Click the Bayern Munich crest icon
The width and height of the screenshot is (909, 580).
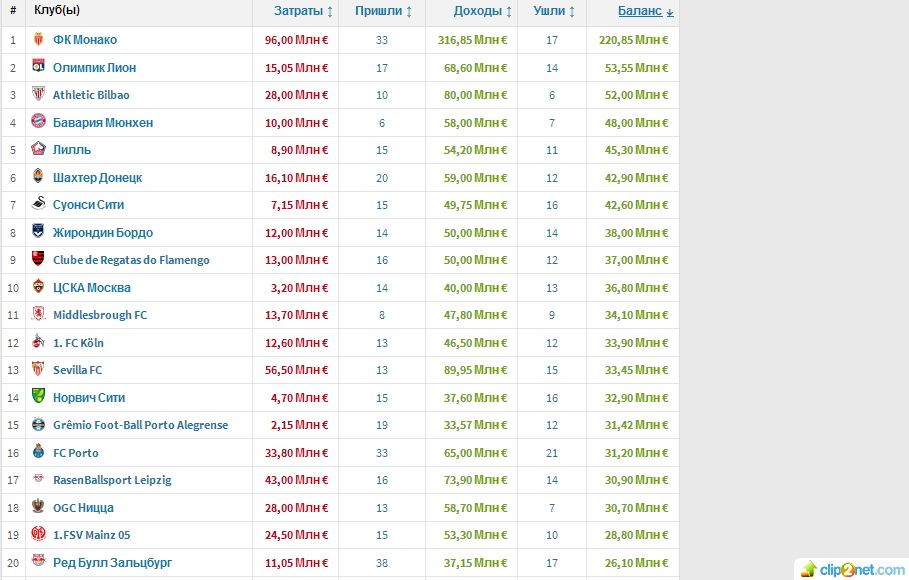[38, 121]
